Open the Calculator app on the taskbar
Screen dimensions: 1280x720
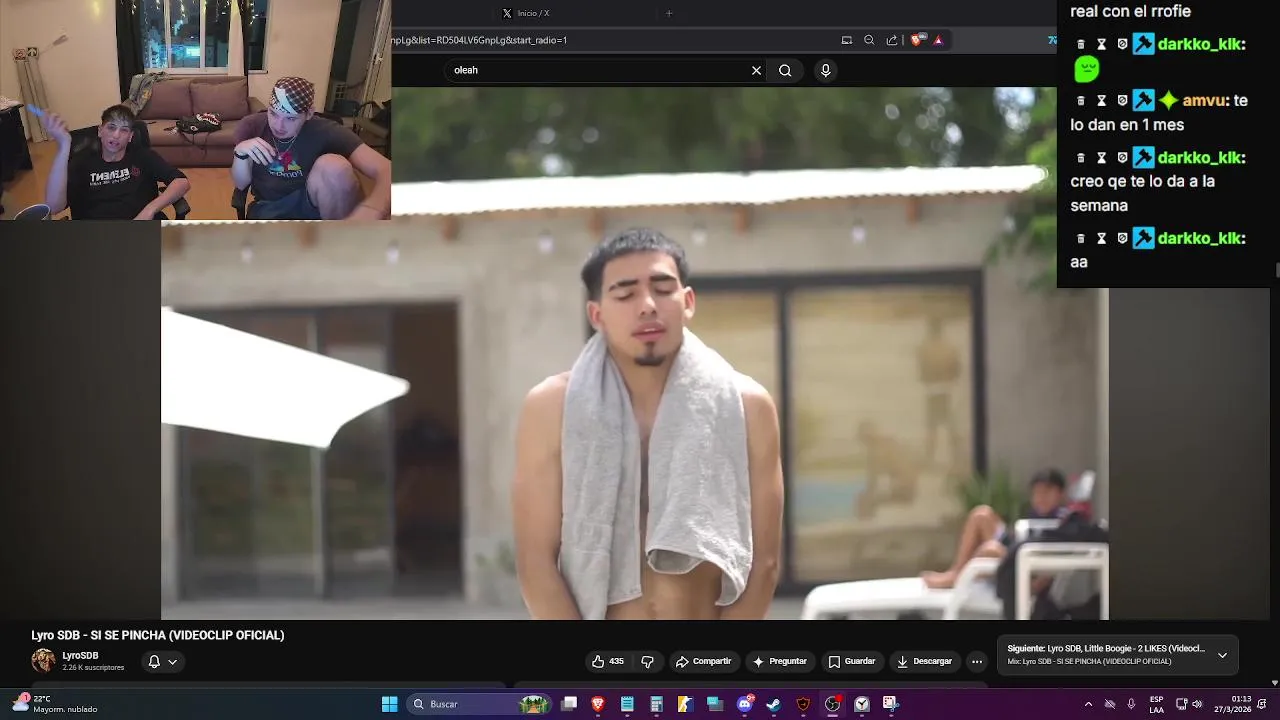(x=656, y=704)
